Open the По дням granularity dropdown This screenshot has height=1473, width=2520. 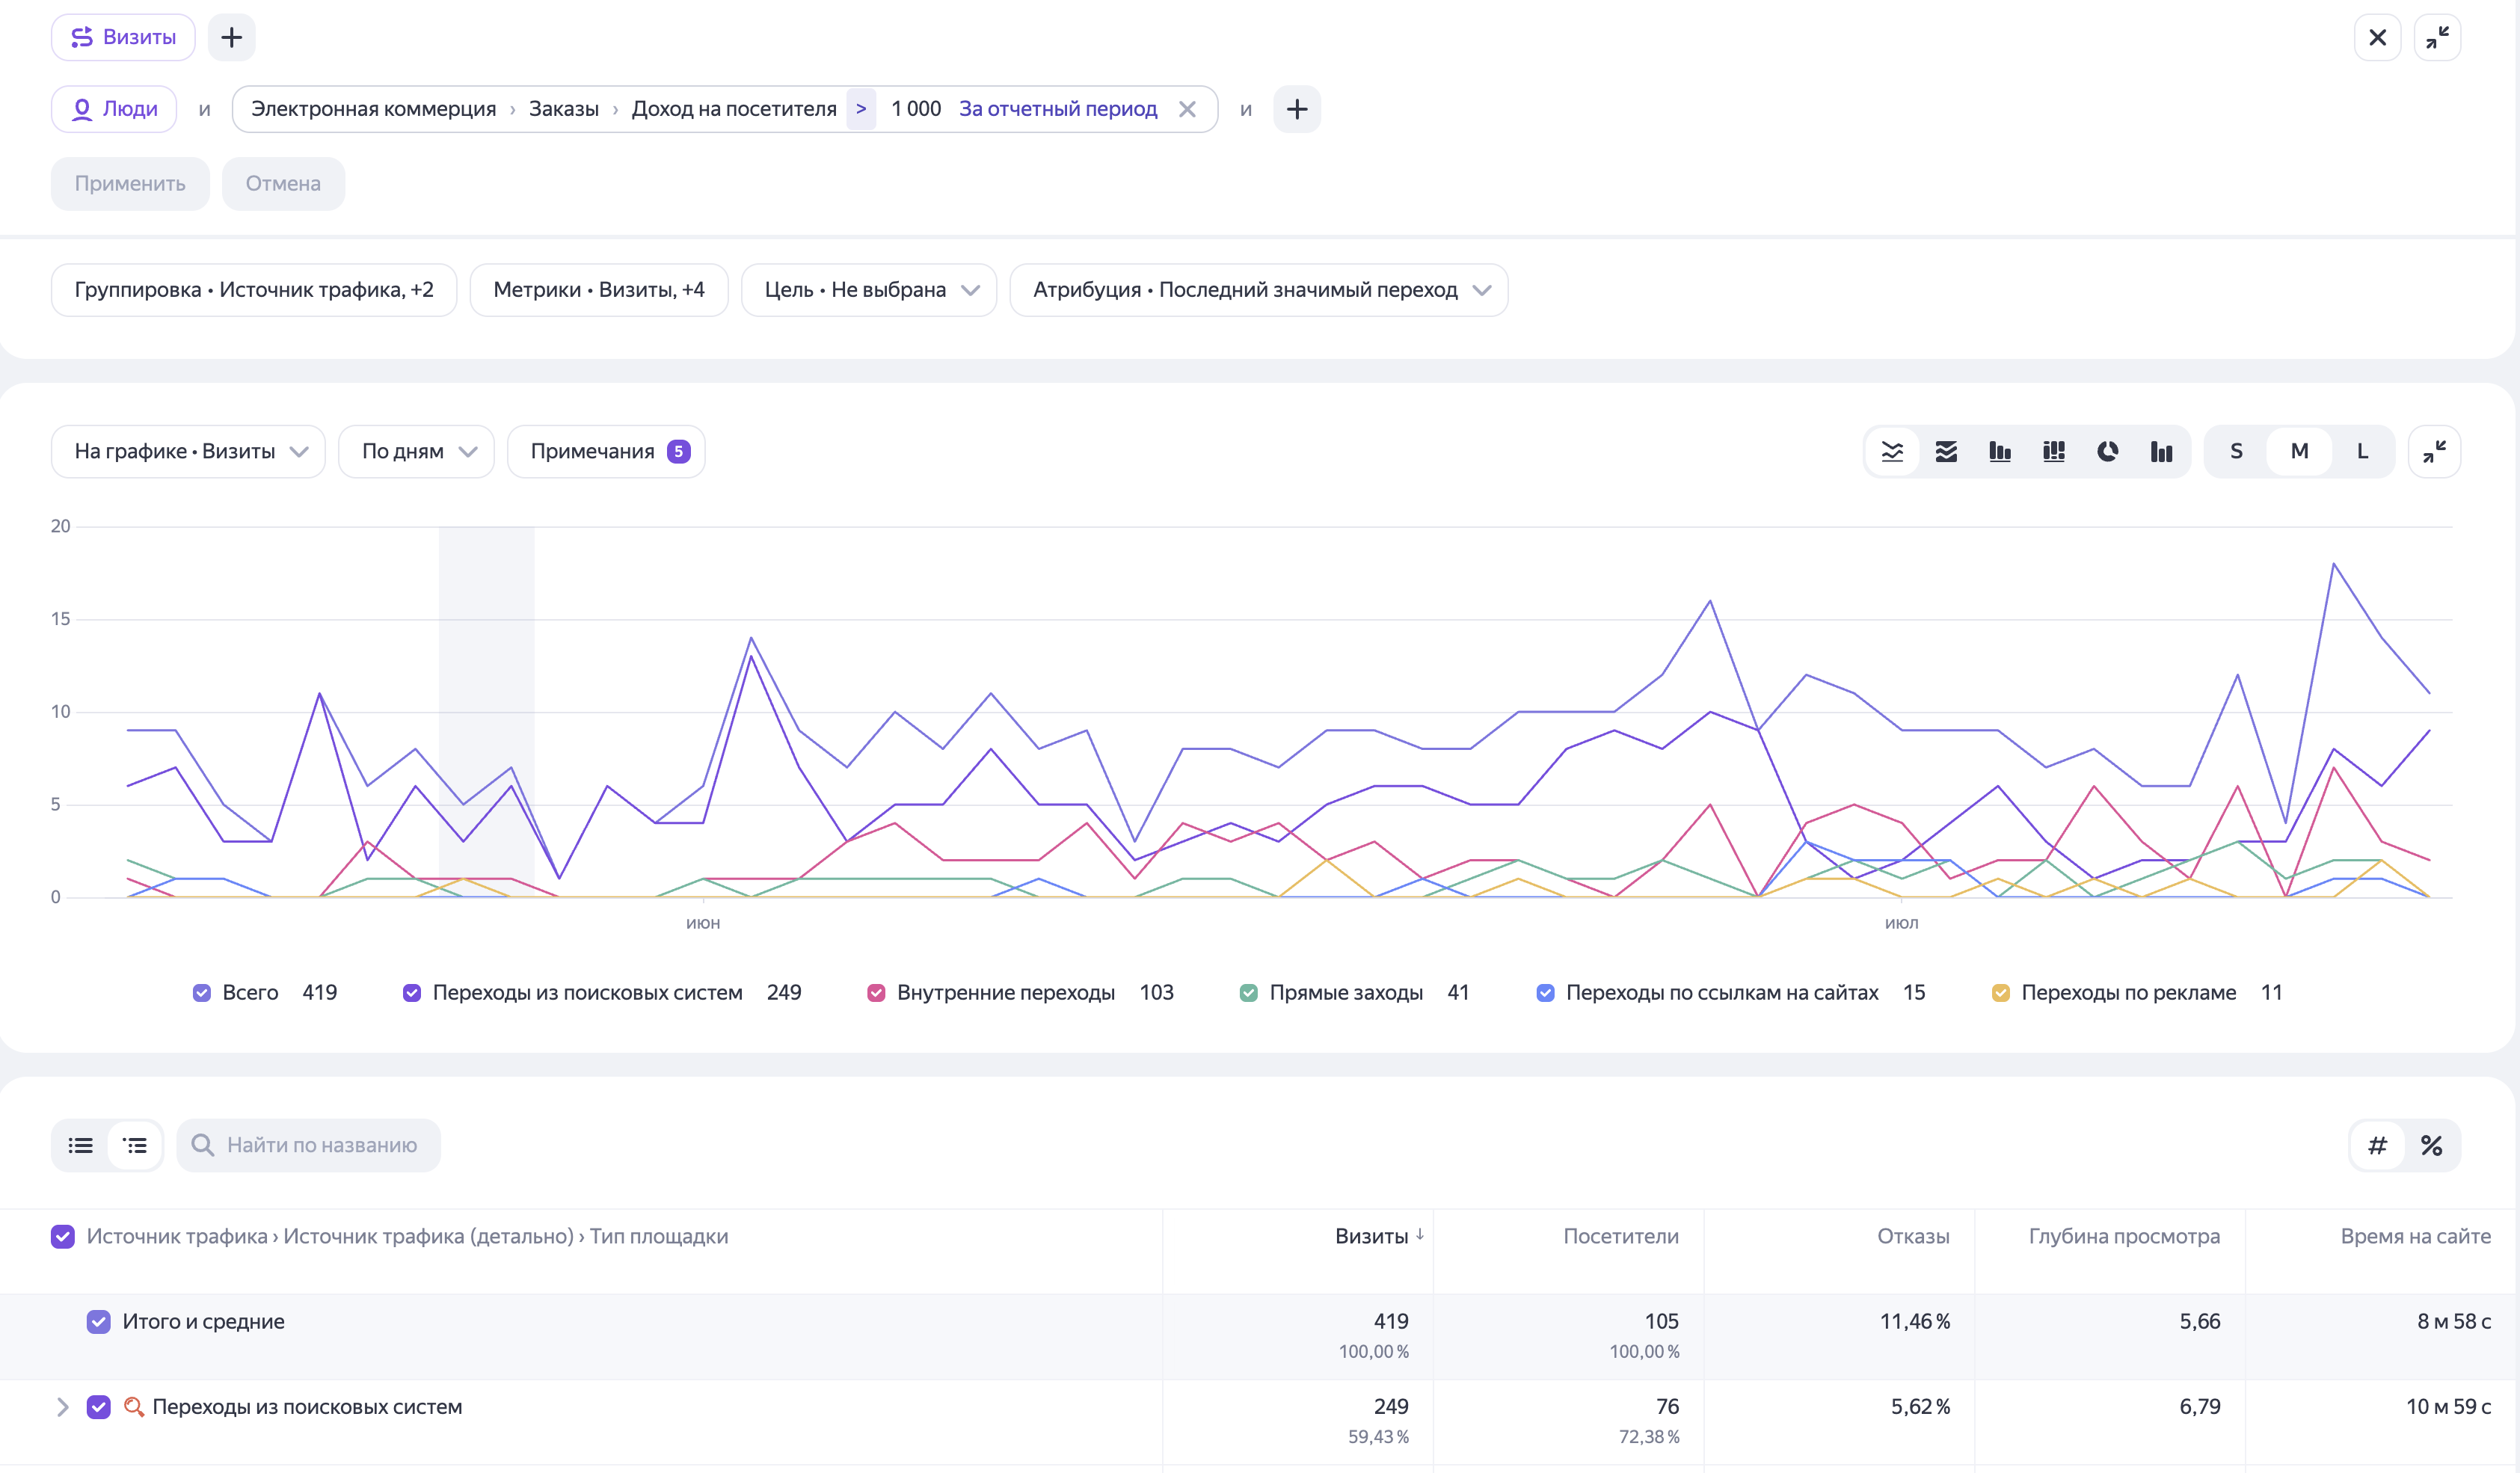coord(417,451)
